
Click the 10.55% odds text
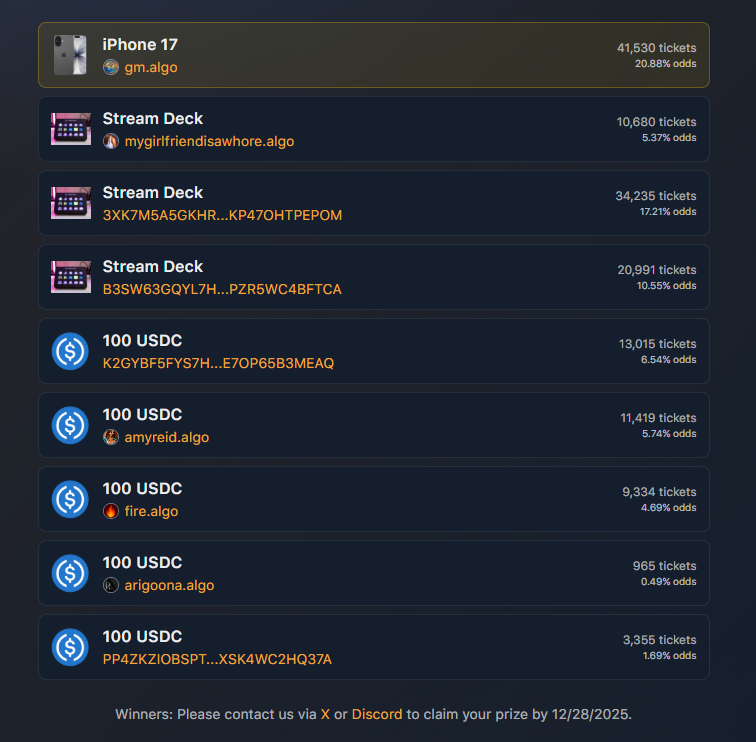[666, 286]
